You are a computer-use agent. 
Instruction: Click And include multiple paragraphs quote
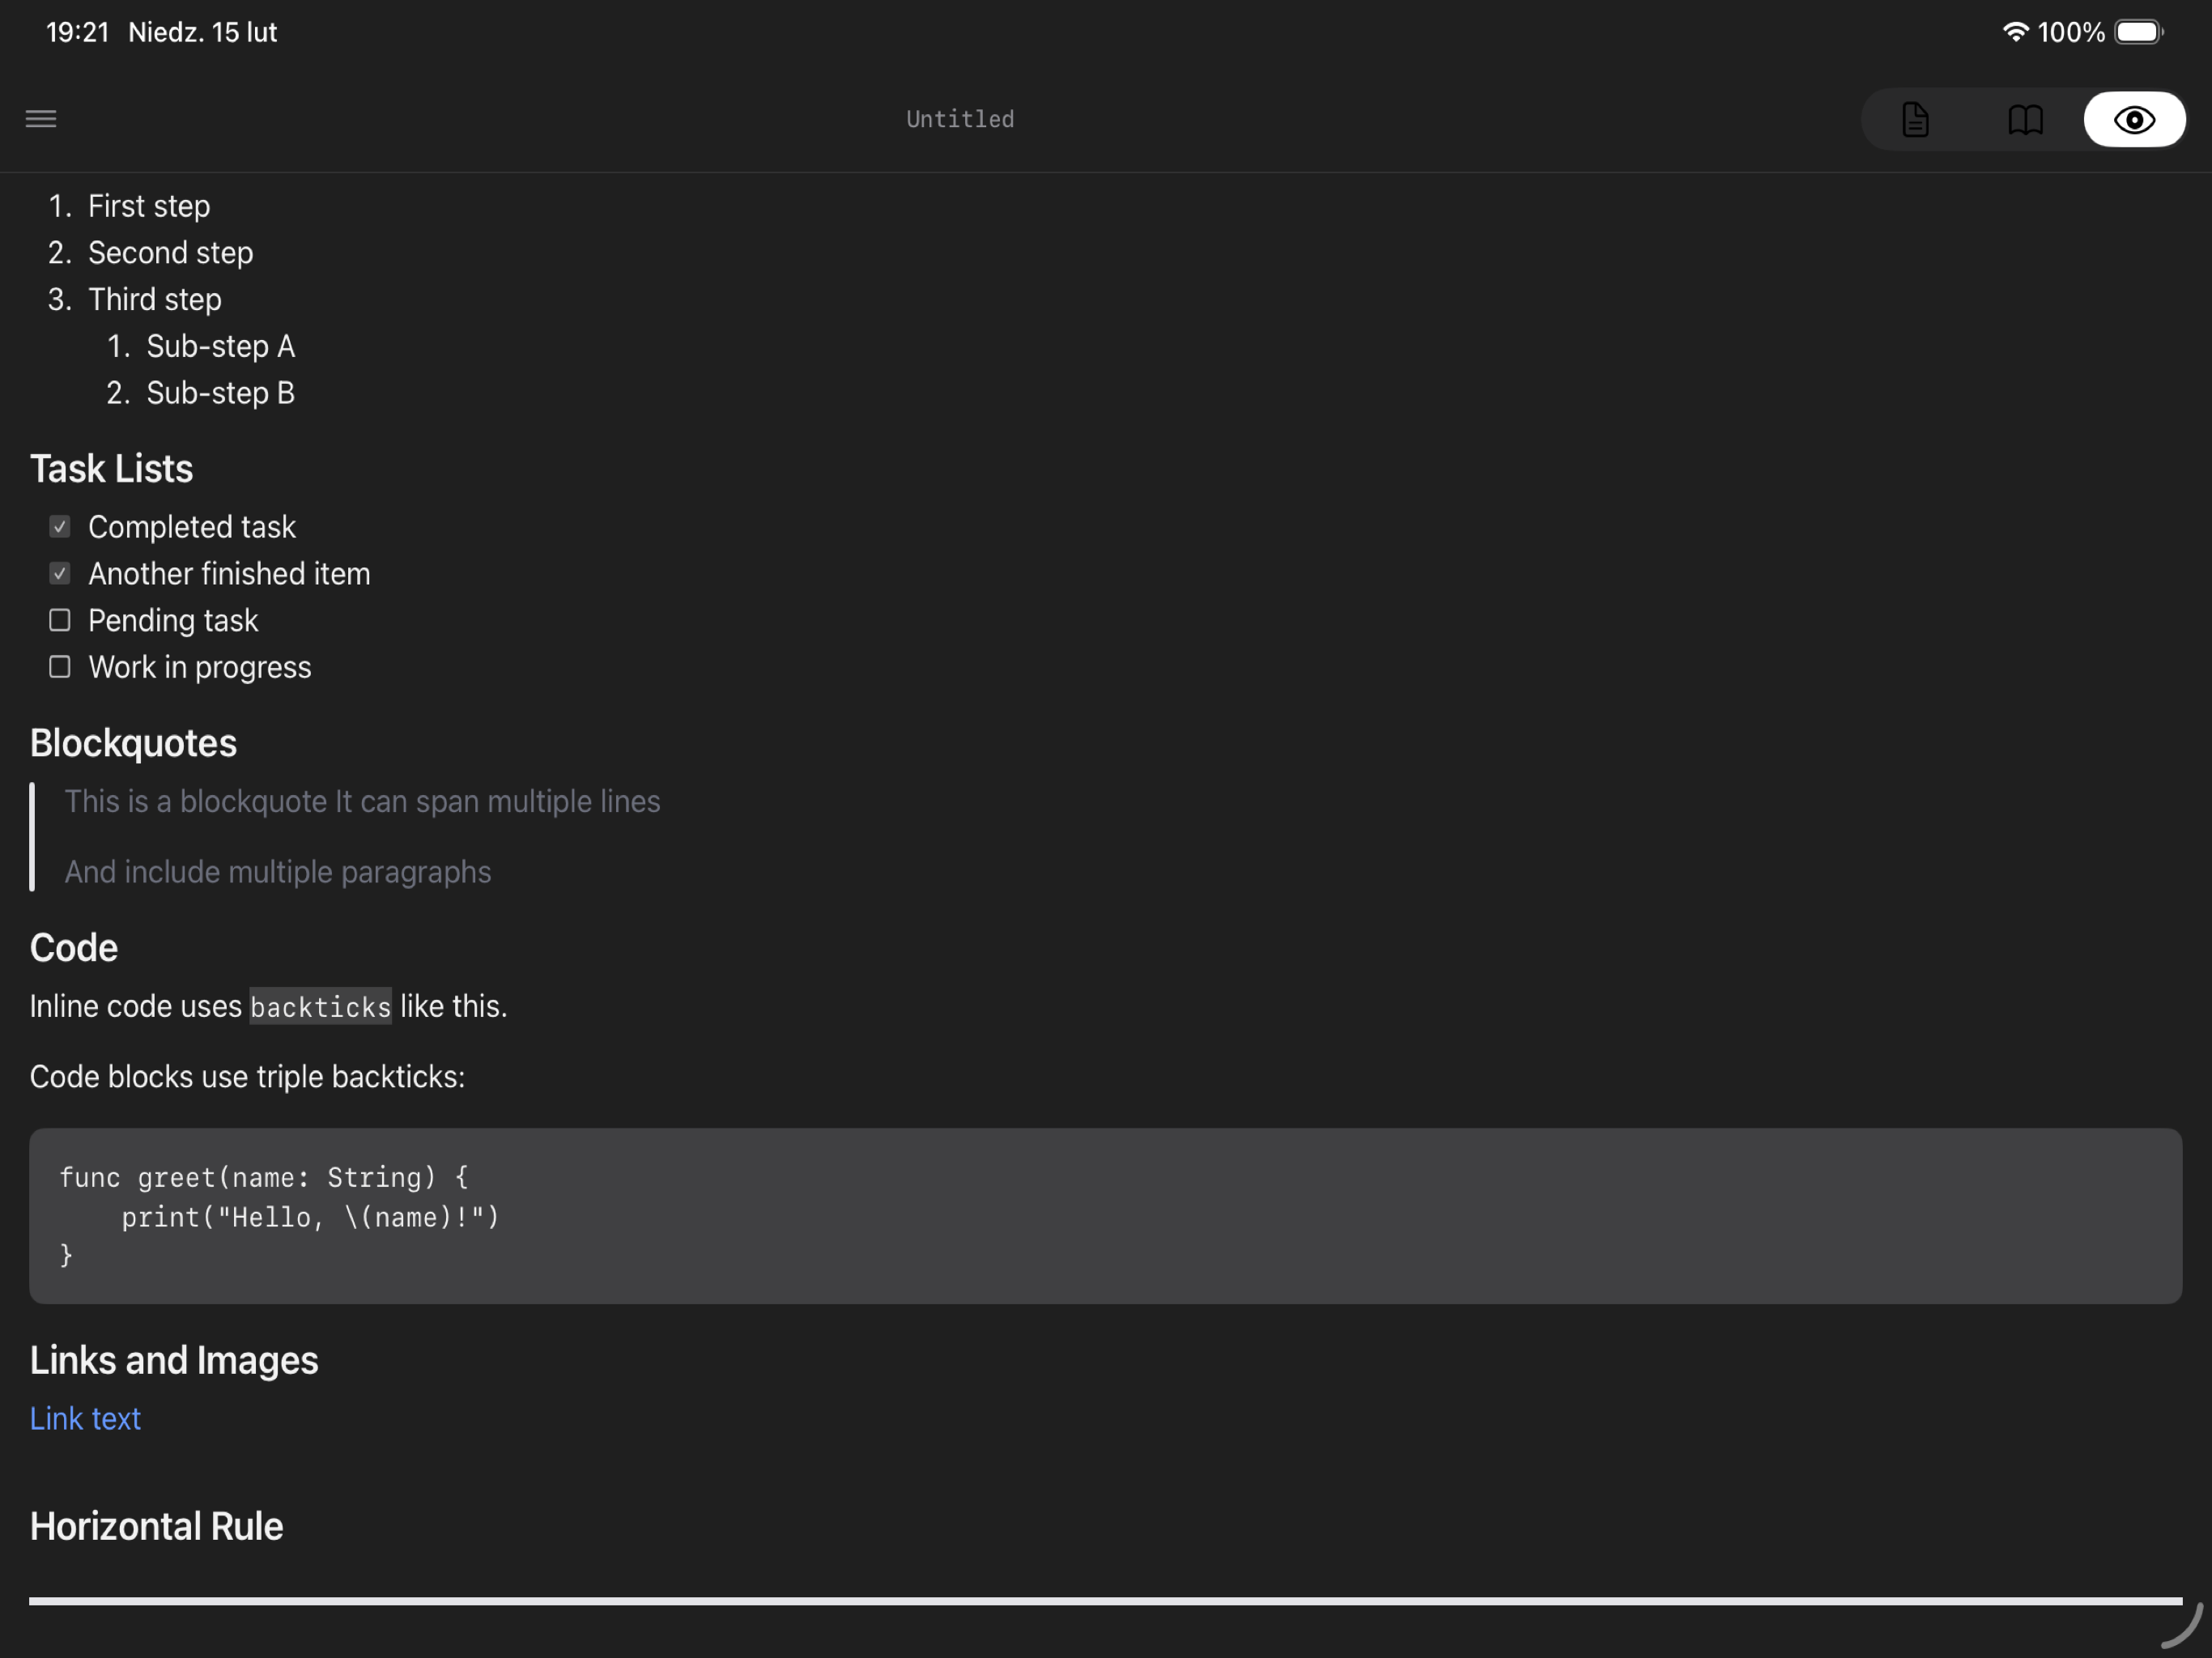[278, 872]
